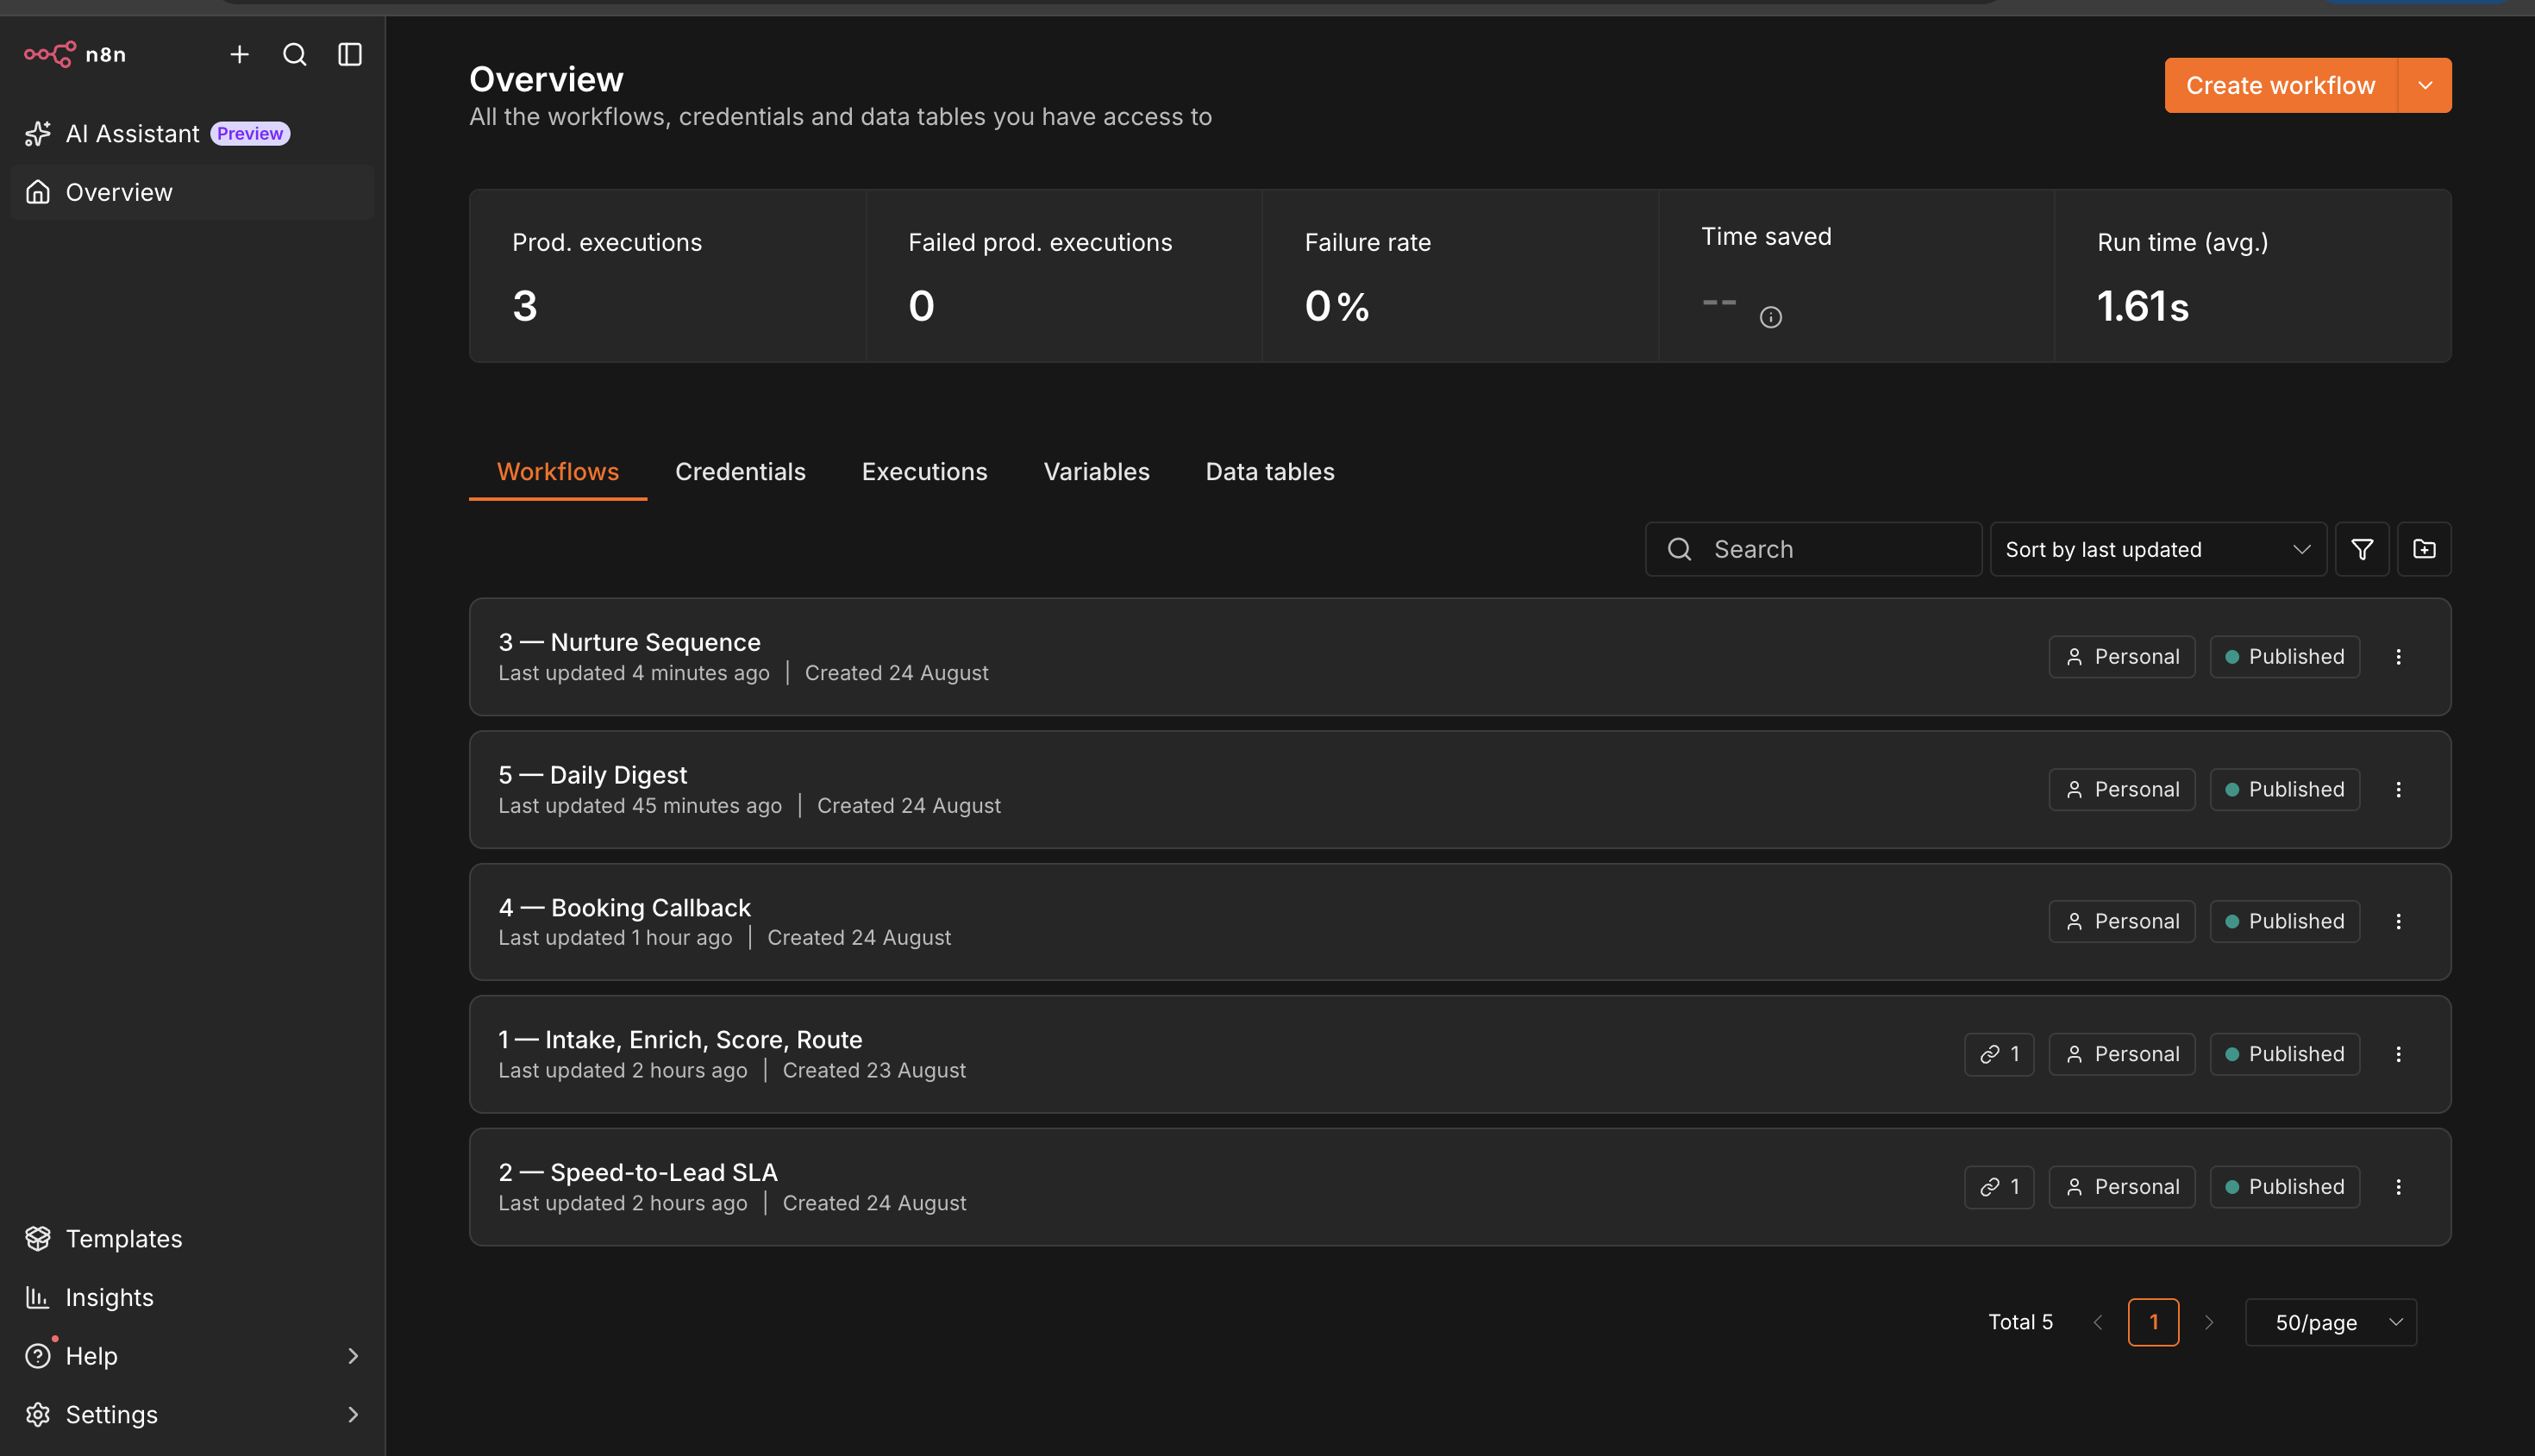Click the Time saved info icon
Viewport: 2535px width, 1456px height.
[x=1771, y=317]
